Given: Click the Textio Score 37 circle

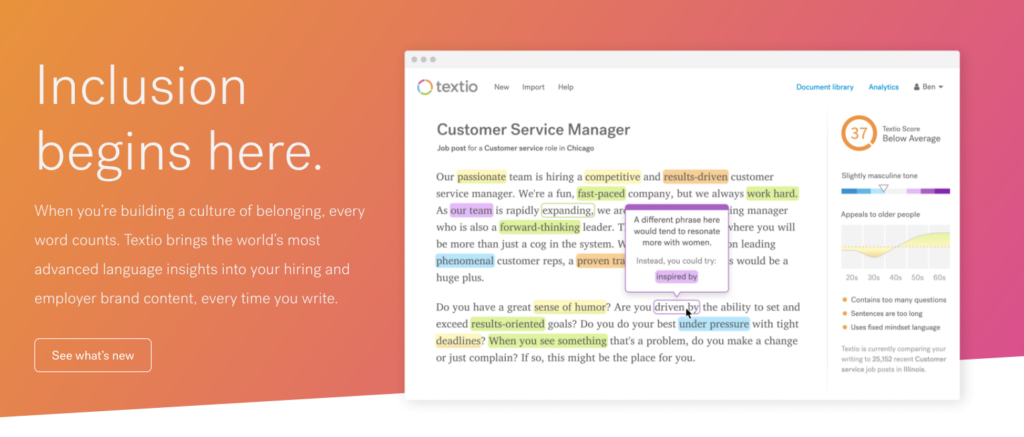Looking at the screenshot, I should pos(858,134).
